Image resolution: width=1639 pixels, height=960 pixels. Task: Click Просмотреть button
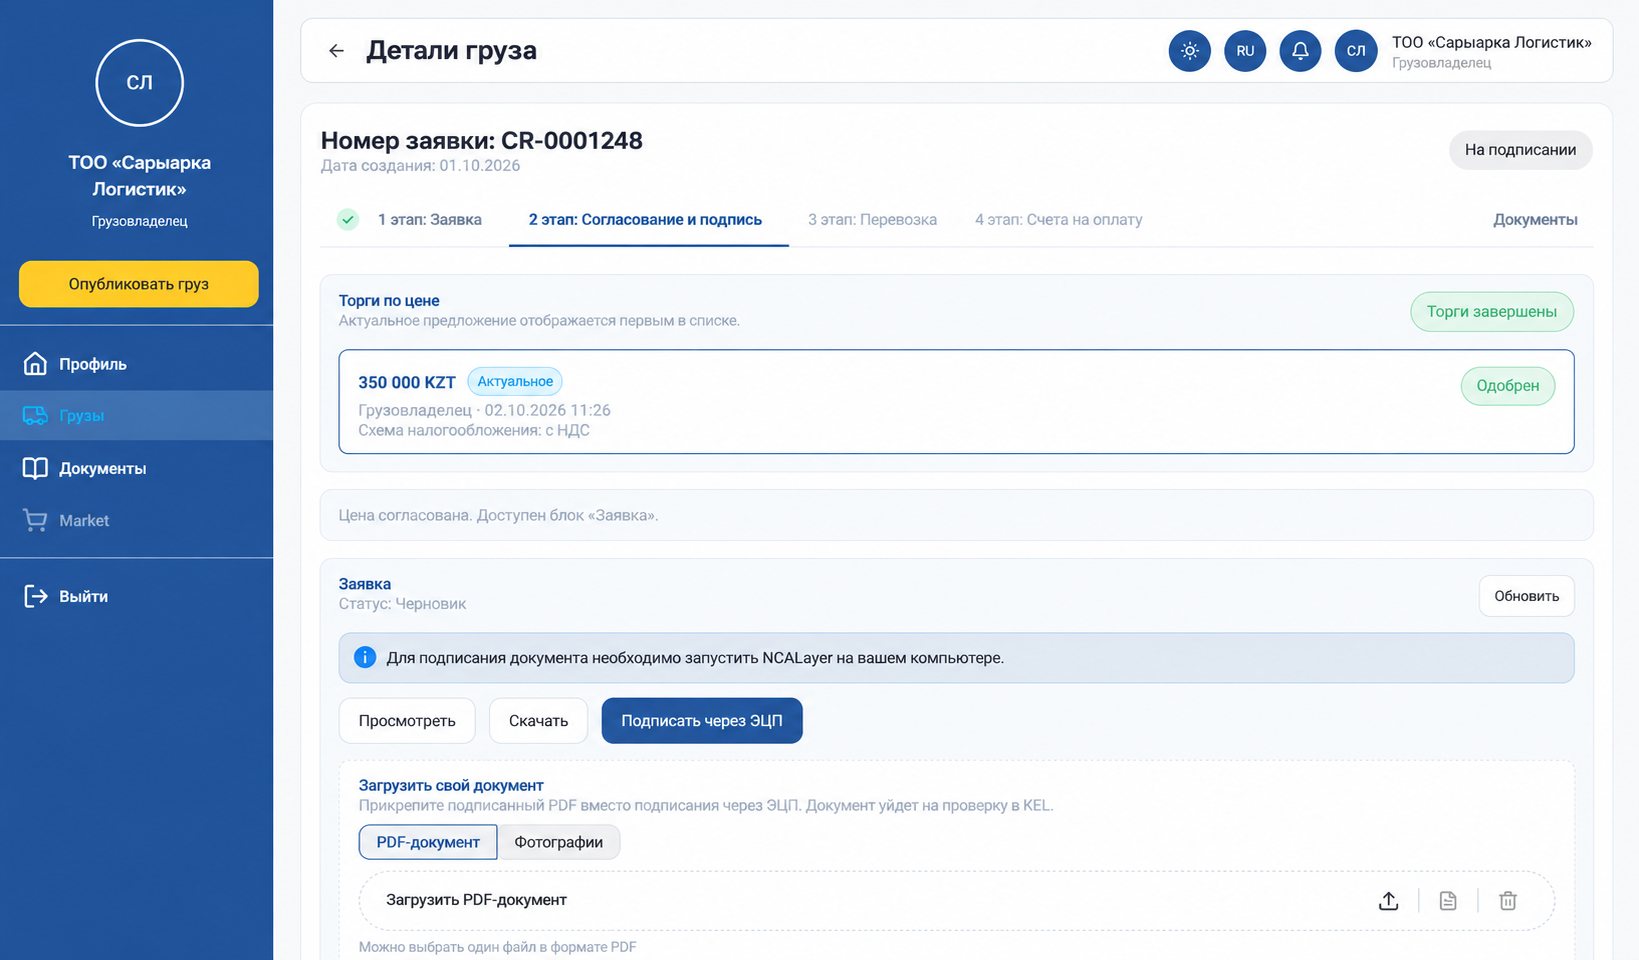[x=407, y=721]
